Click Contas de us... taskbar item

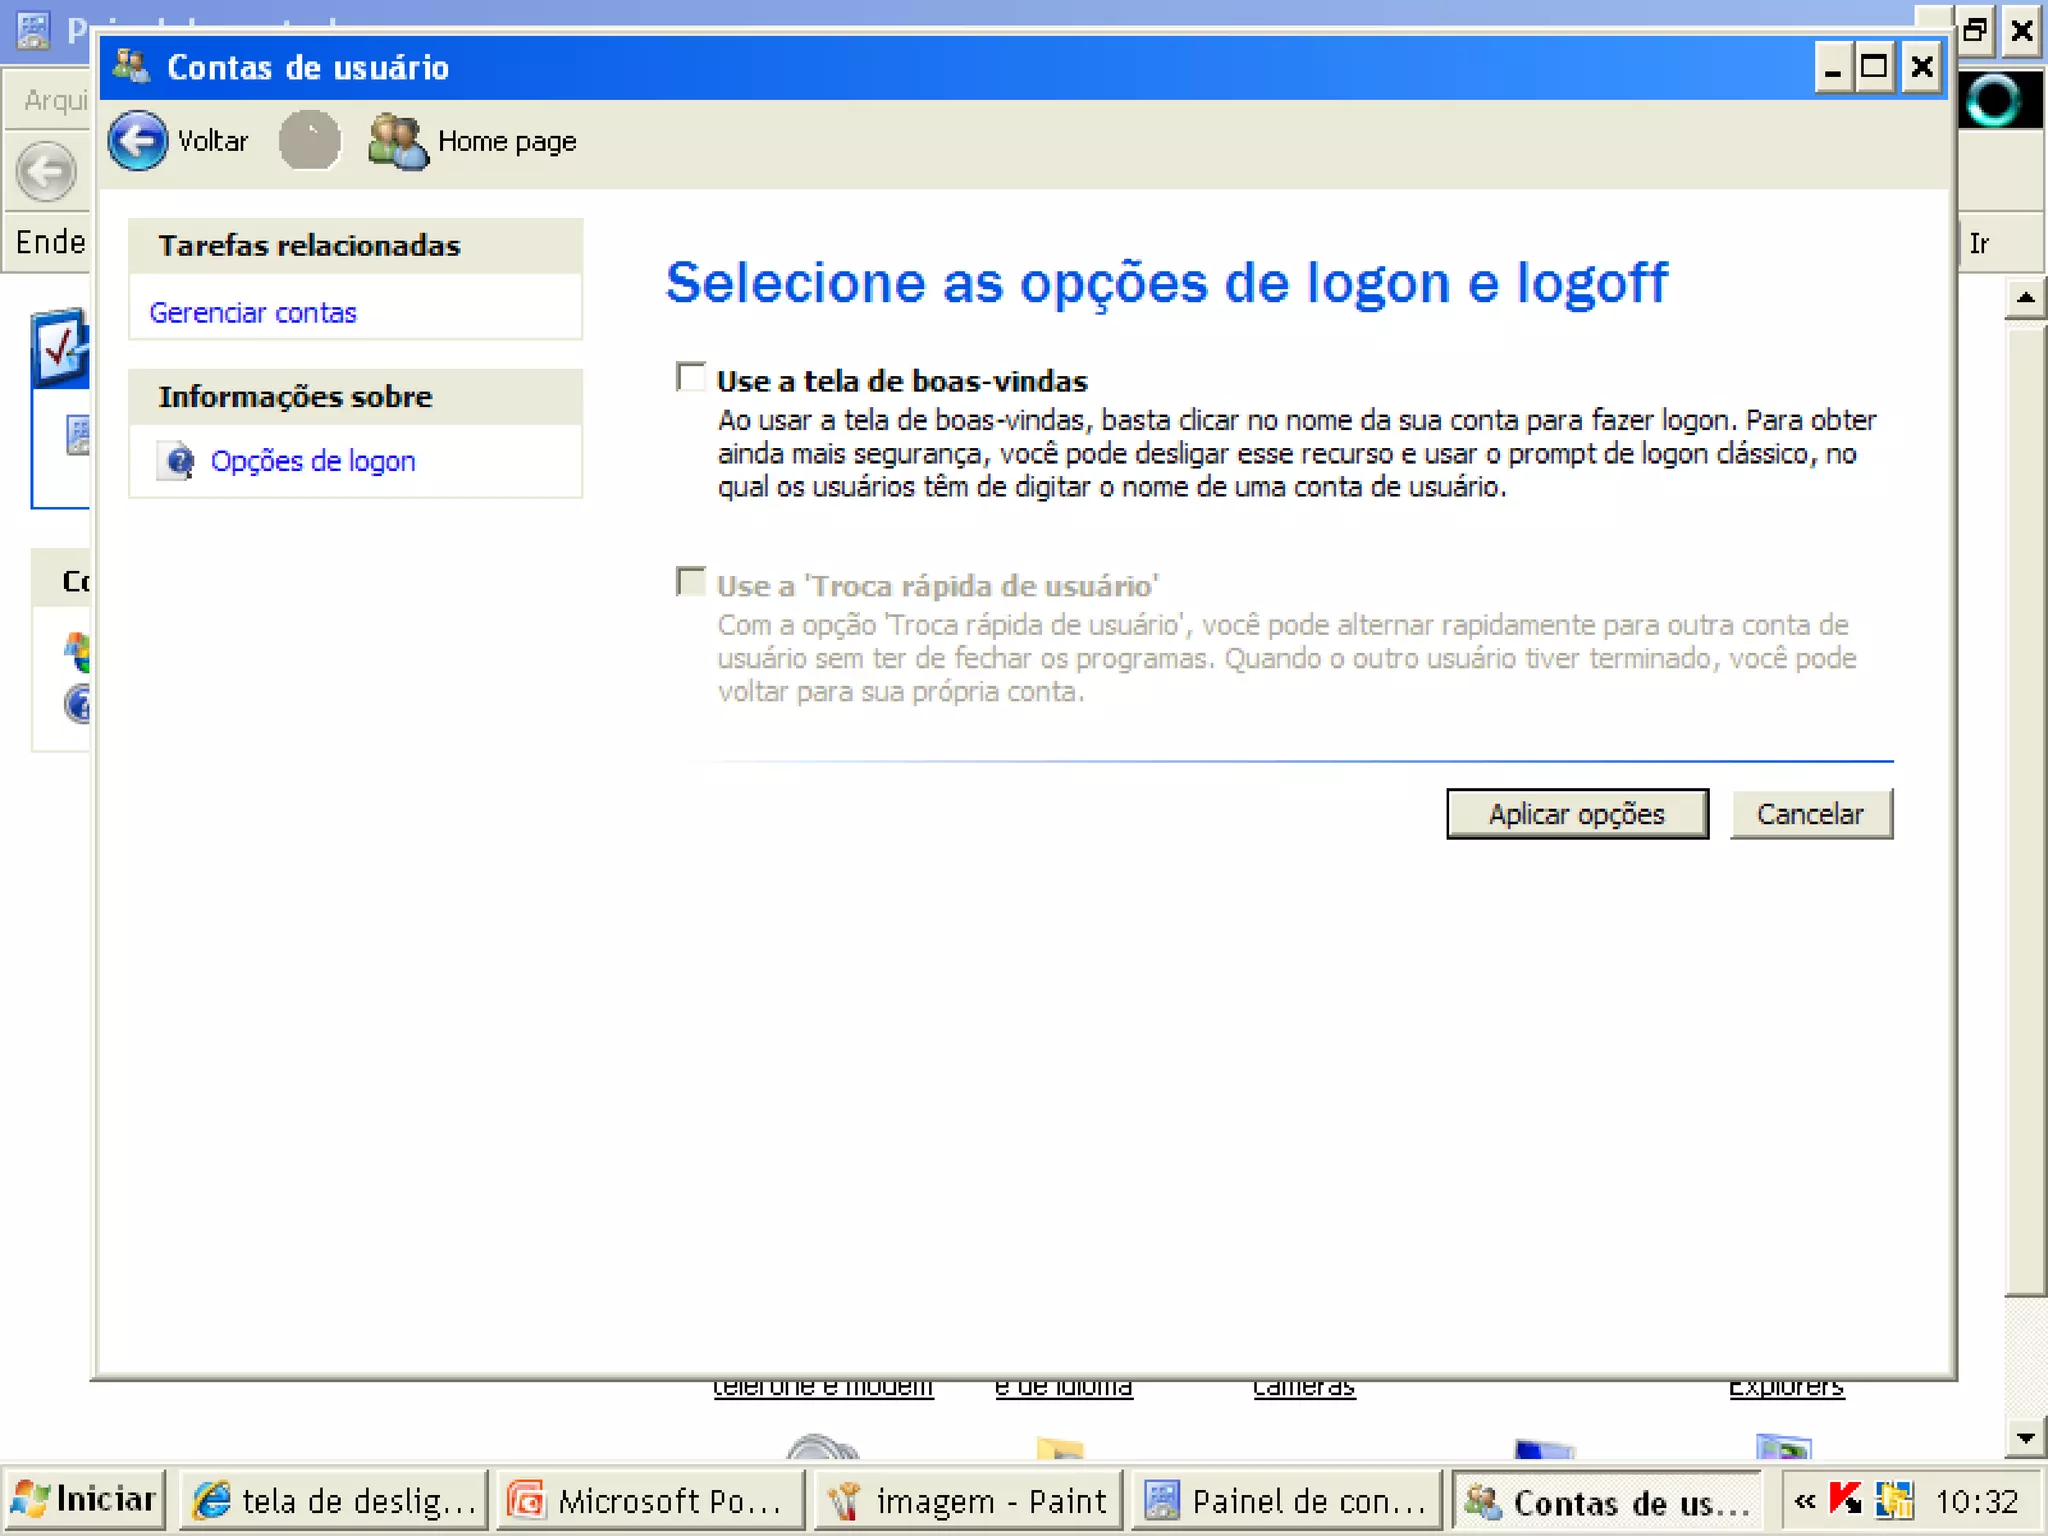[x=1606, y=1501]
